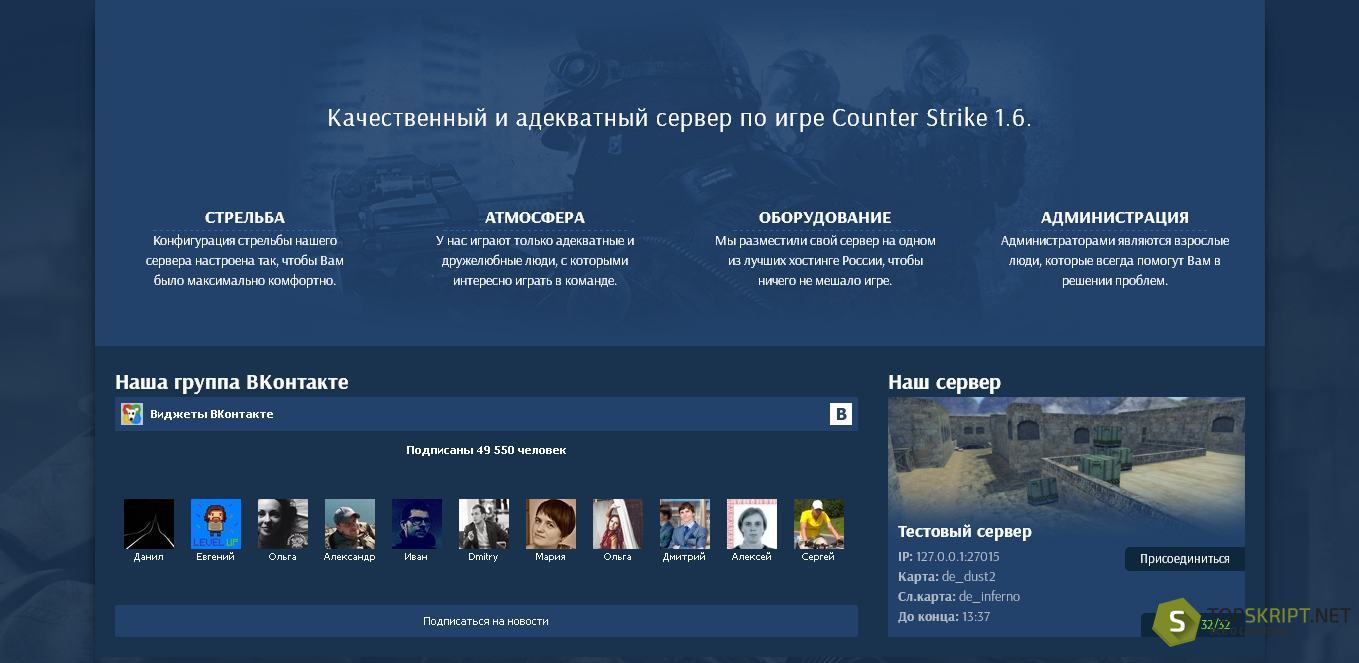Viewport: 1359px width, 663px height.
Task: Click the АТМОСФЕРА feature heading
Action: (535, 217)
